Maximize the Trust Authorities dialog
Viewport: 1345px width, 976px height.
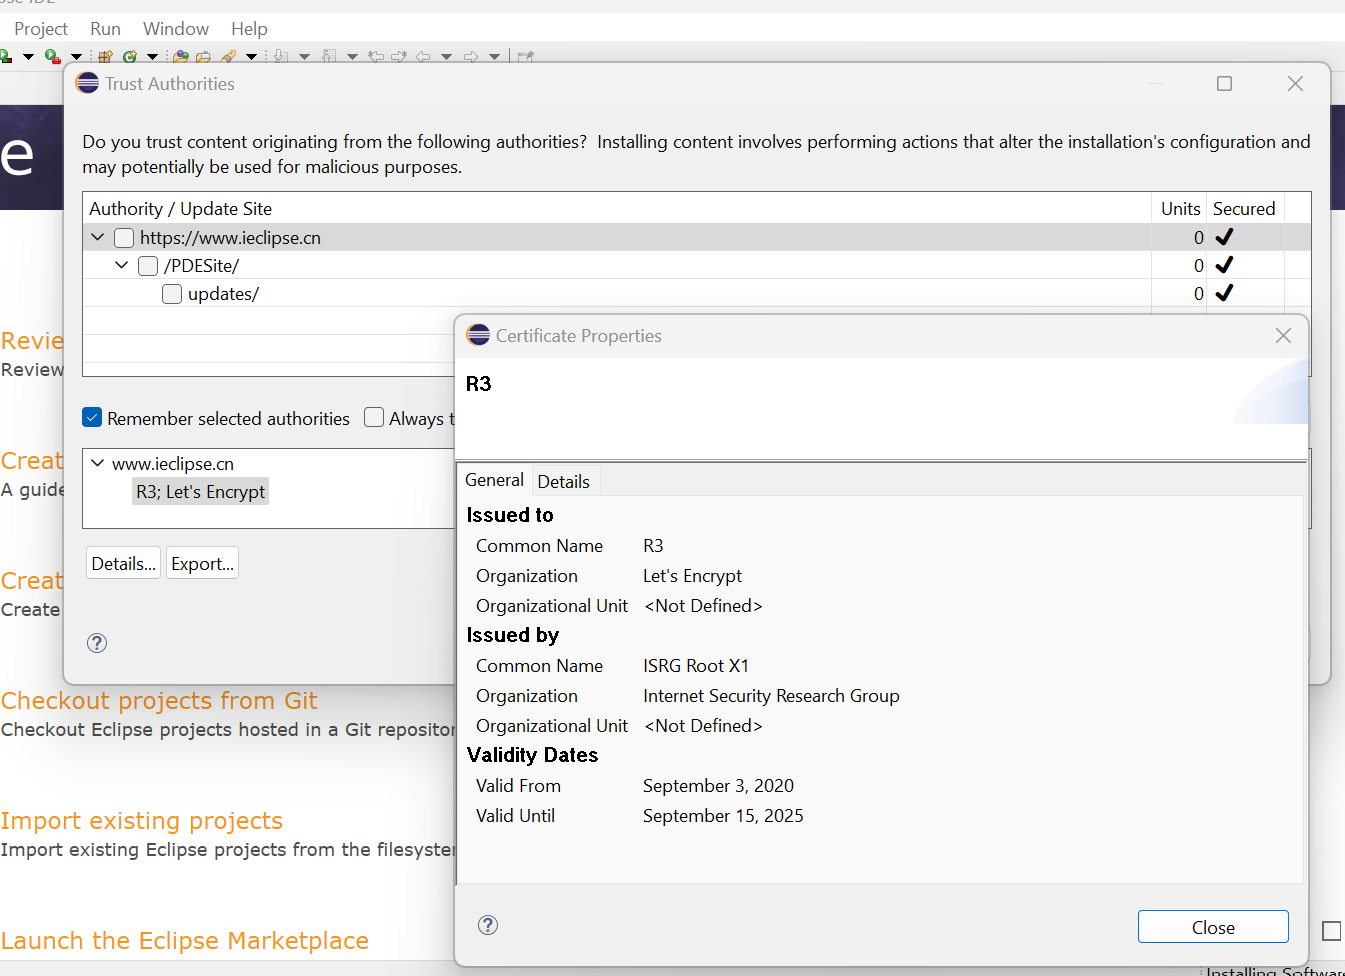tap(1224, 83)
